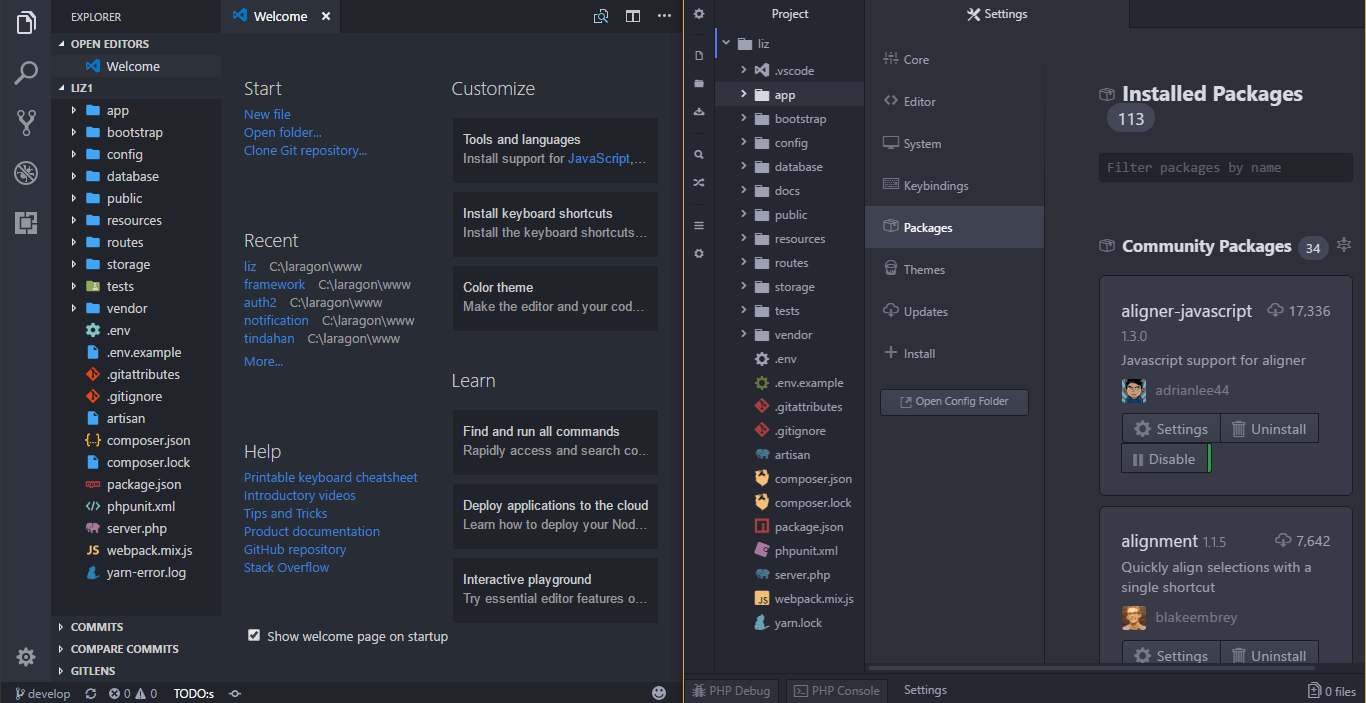Image resolution: width=1366 pixels, height=703 pixels.
Task: Open the Updates settings section in Atom
Action: point(954,312)
